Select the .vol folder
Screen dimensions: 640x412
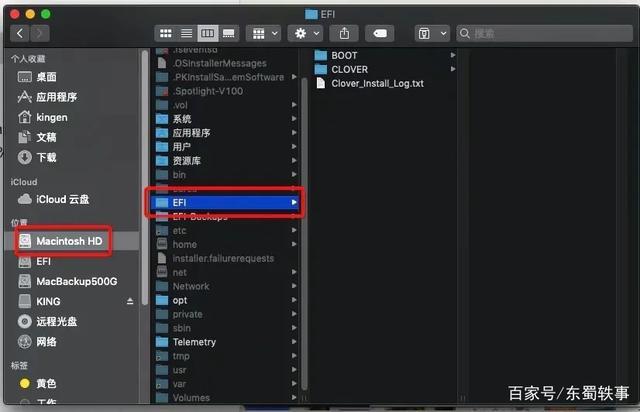pyautogui.click(x=180, y=105)
